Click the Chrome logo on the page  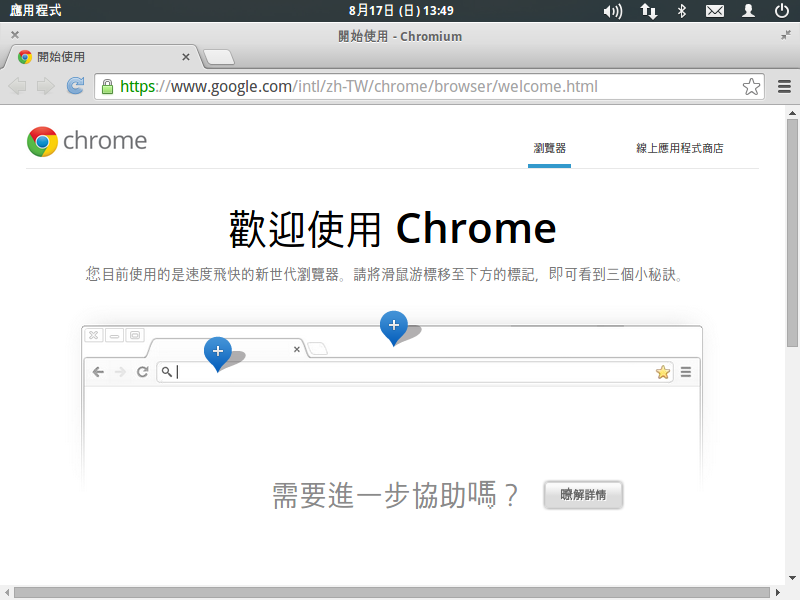[87, 141]
